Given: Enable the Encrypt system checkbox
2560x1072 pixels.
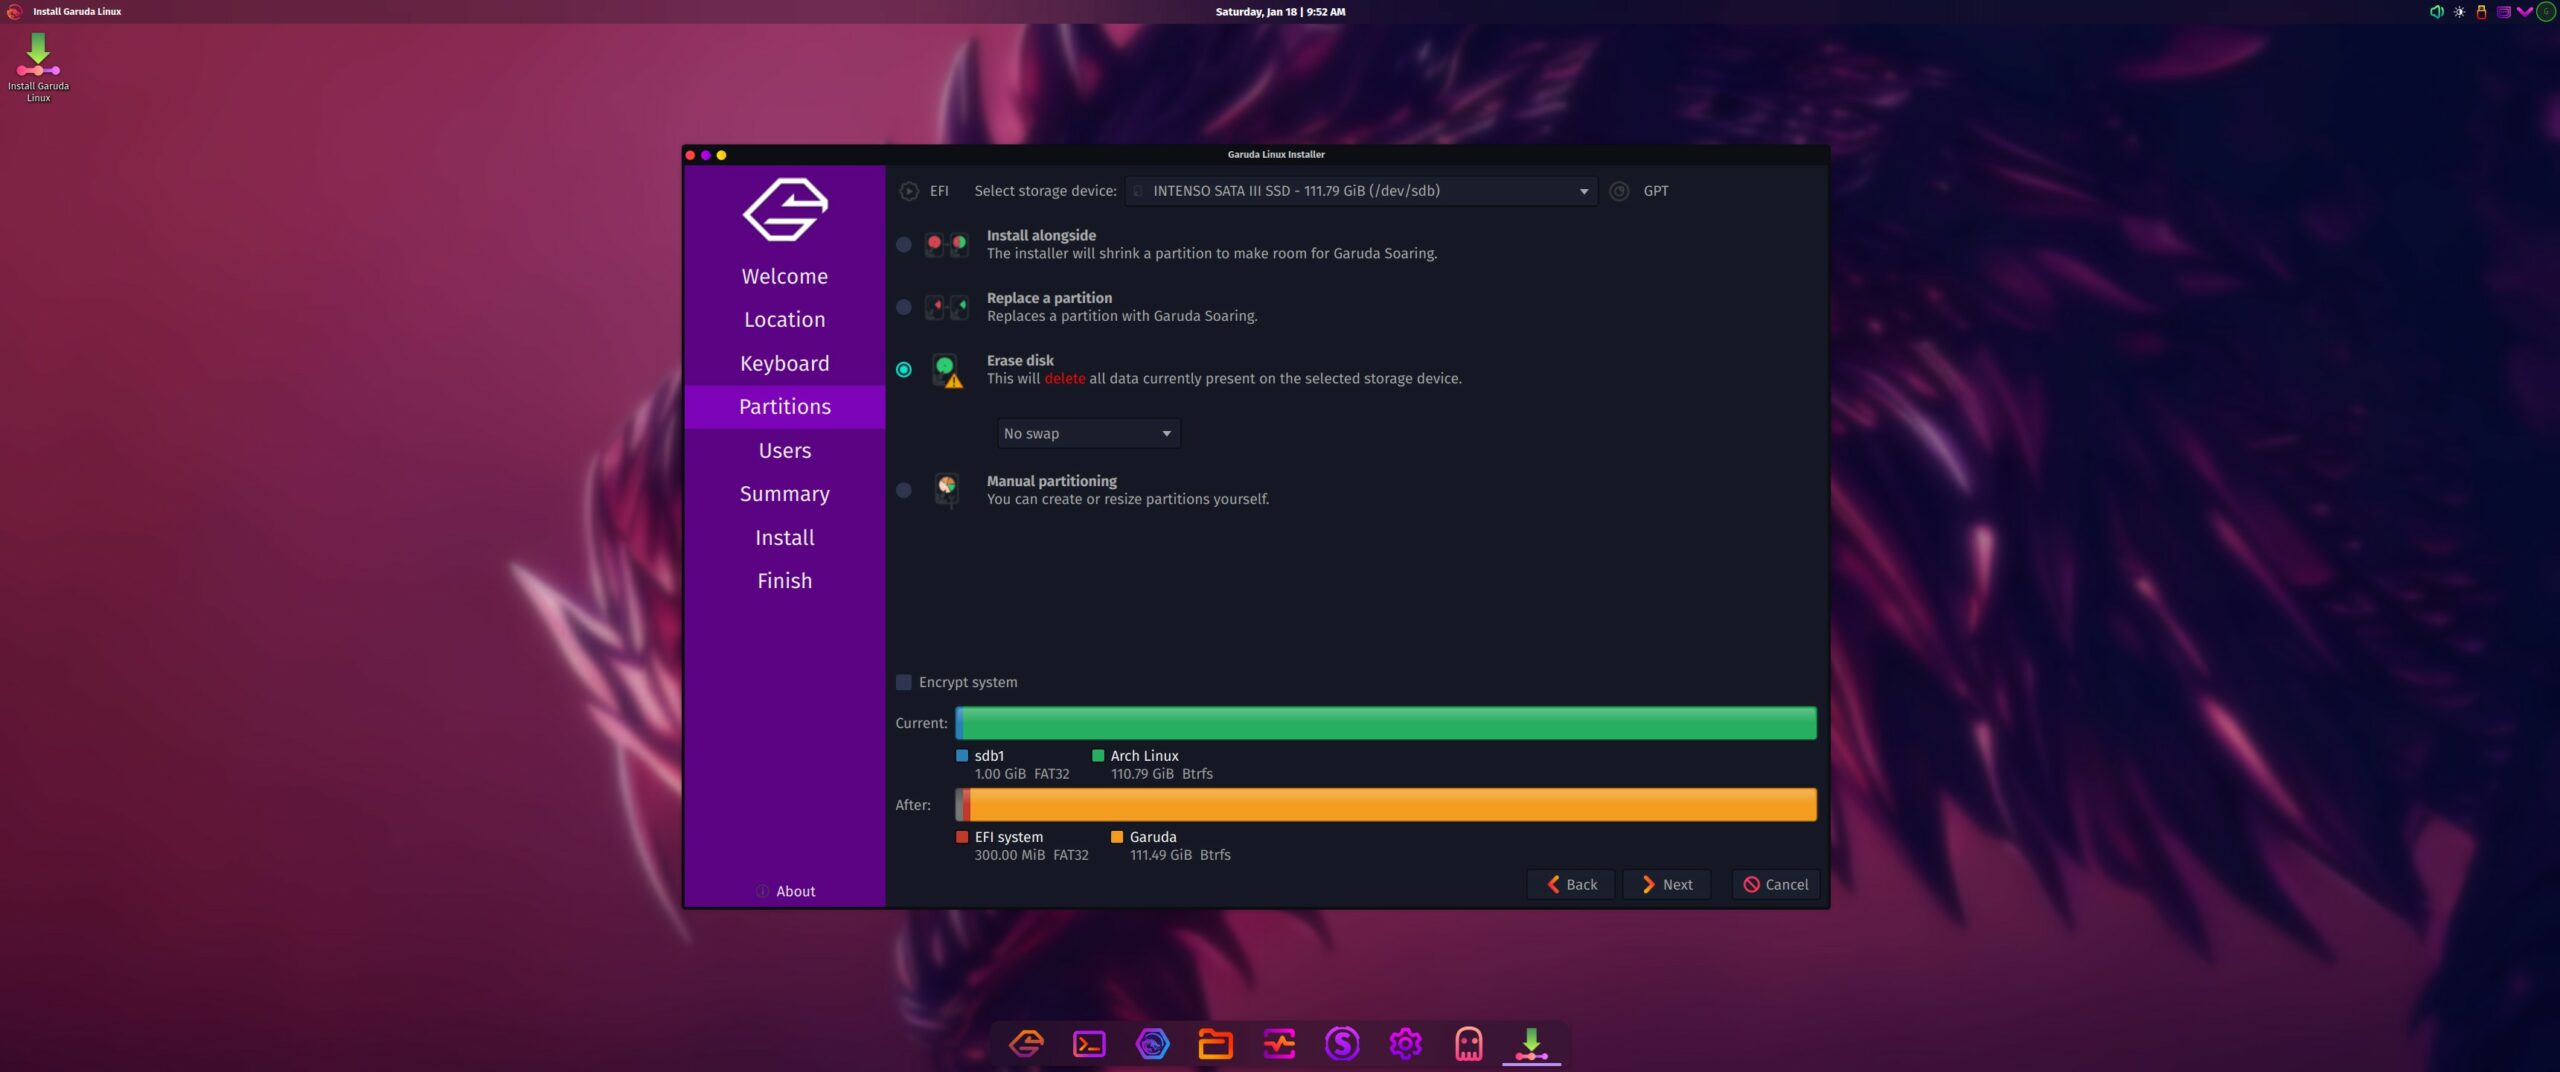Looking at the screenshot, I should 904,682.
